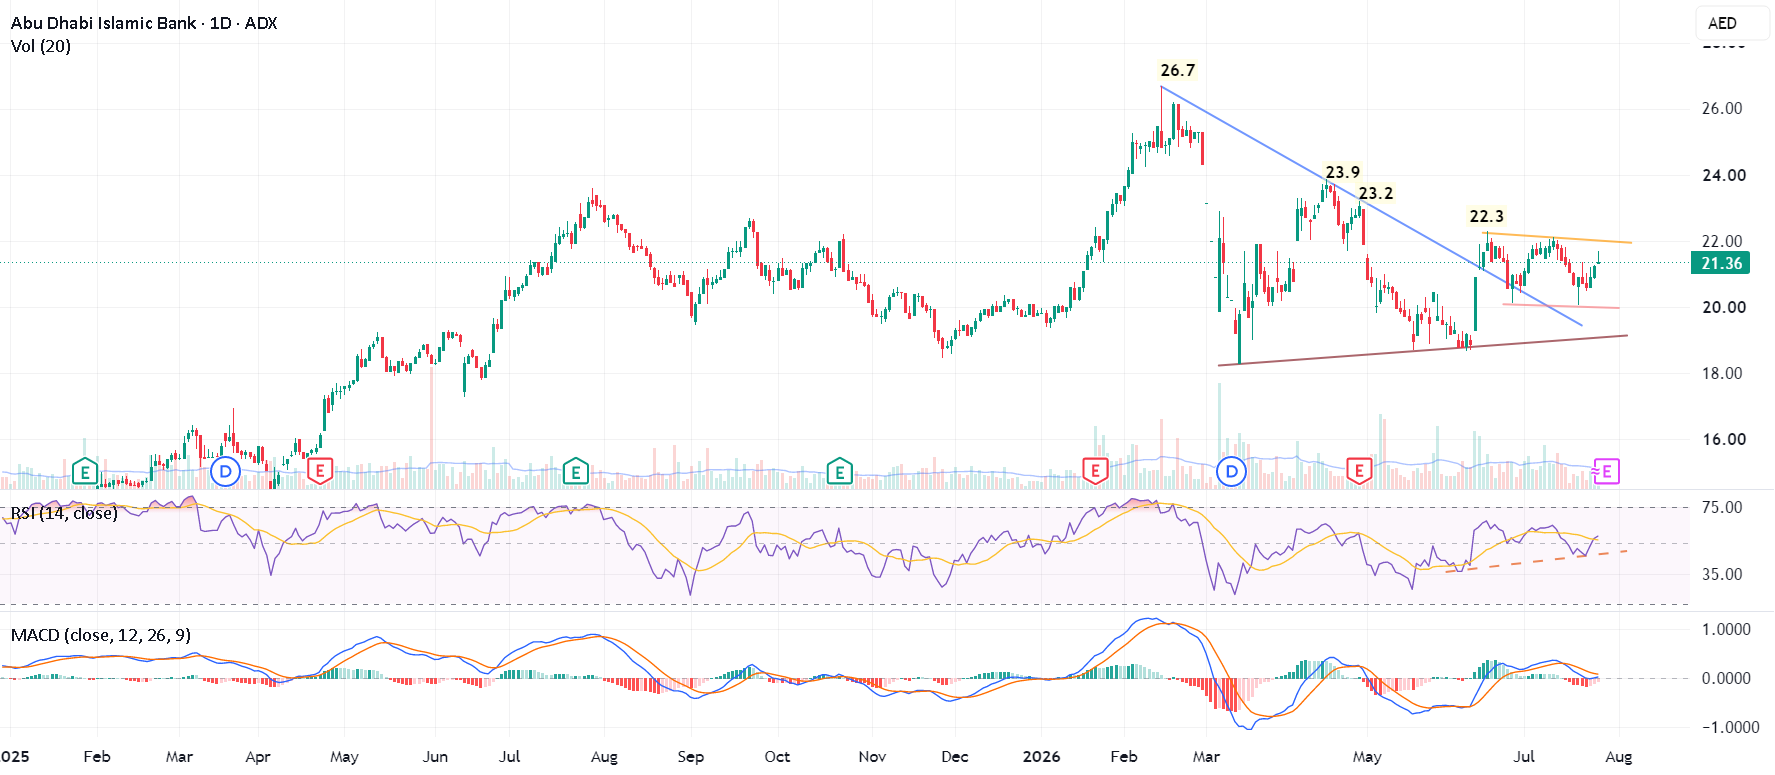Click the 16.00 price axis label
This screenshot has height=775, width=1775.
point(1724,439)
